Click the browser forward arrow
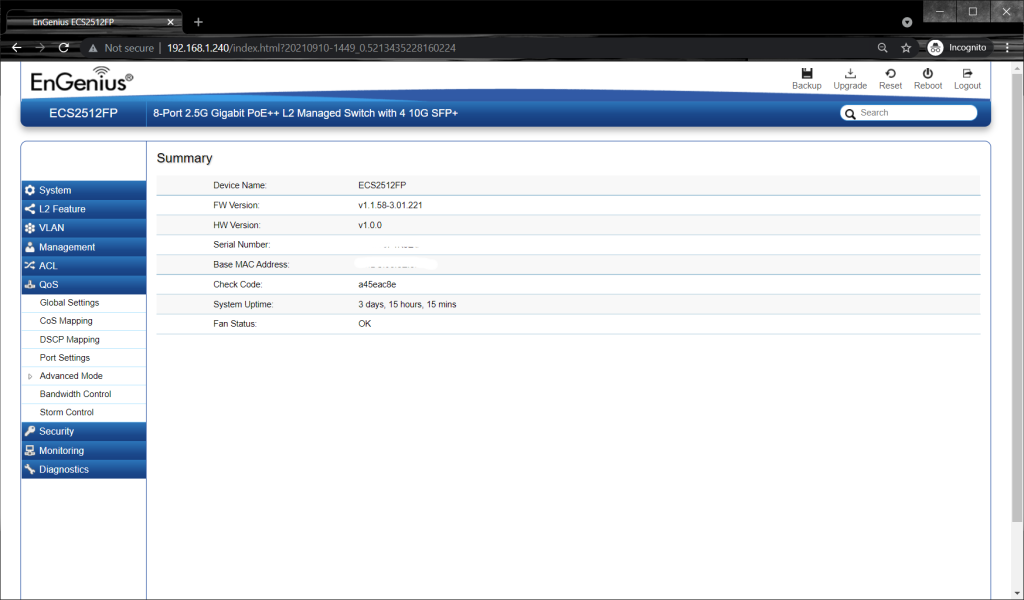The height and width of the screenshot is (600, 1024). pos(40,48)
